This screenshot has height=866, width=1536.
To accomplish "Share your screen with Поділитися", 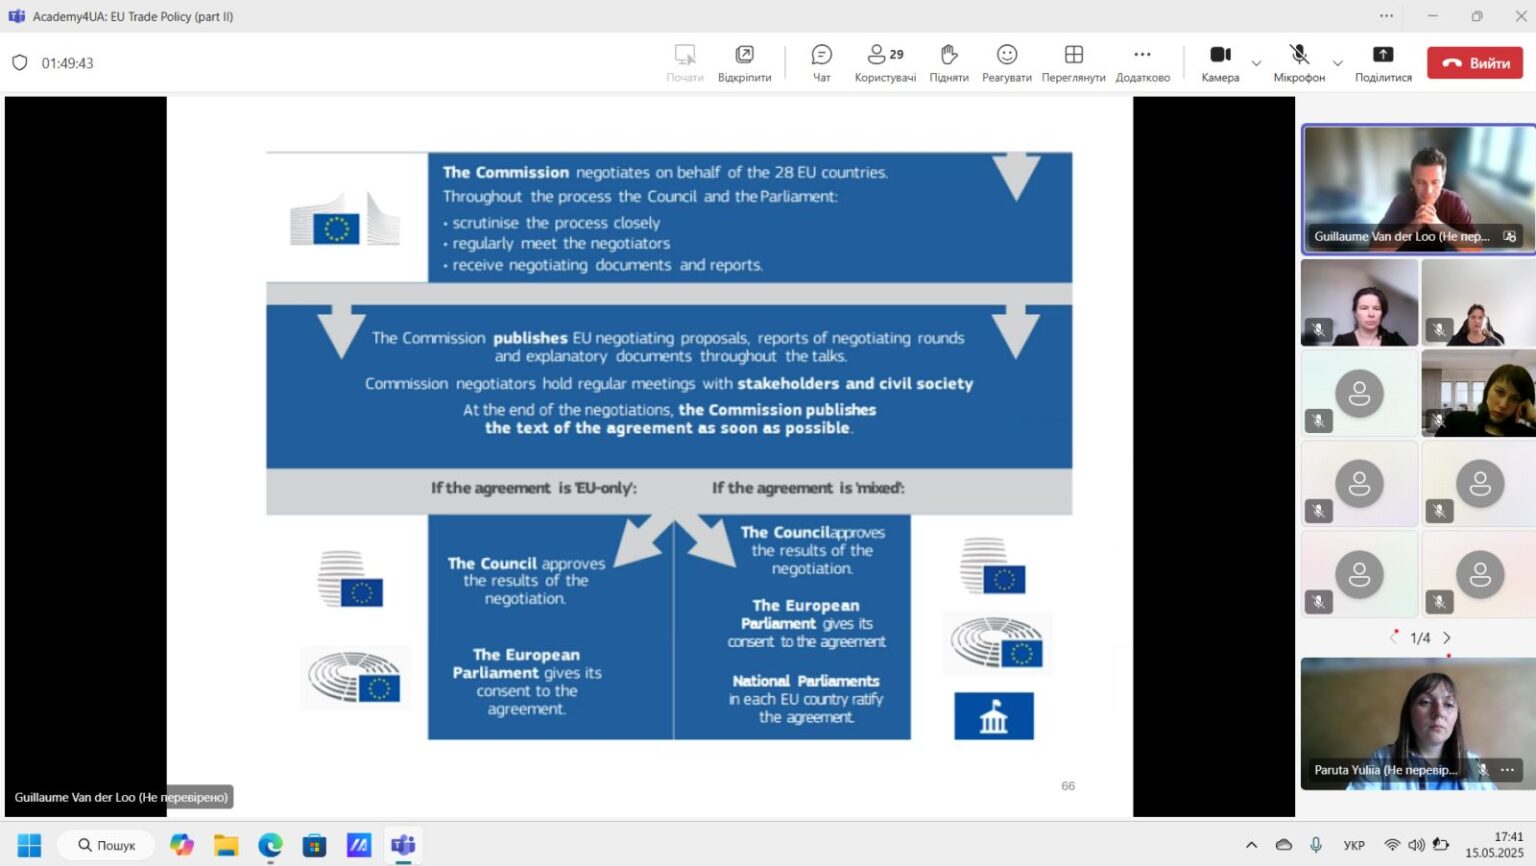I will tap(1383, 63).
